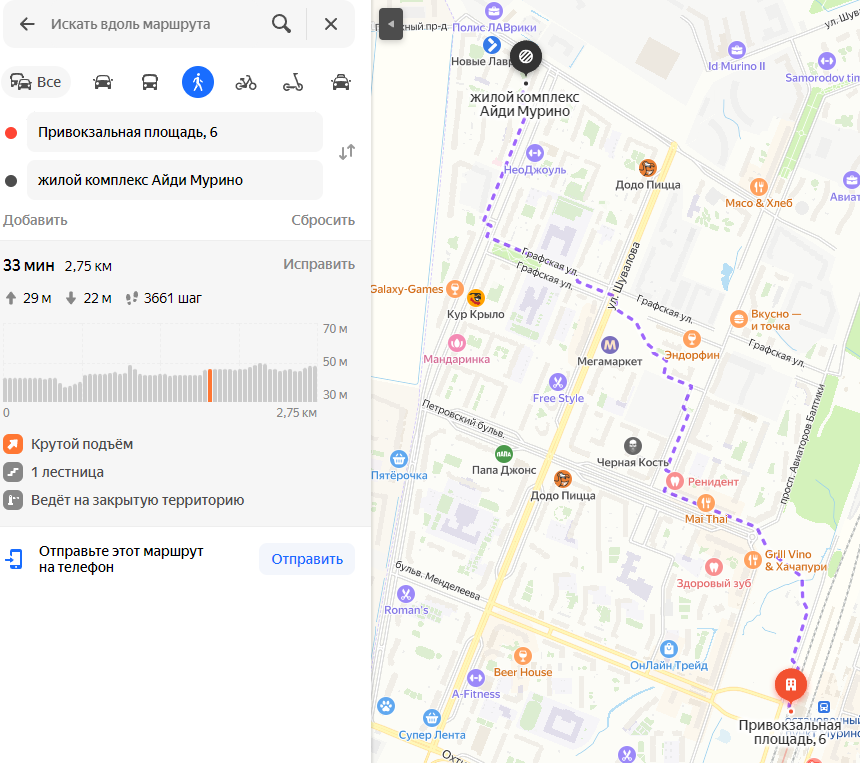The width and height of the screenshot is (860, 763).
Task: Select pedestrian walking mode
Action: click(198, 82)
